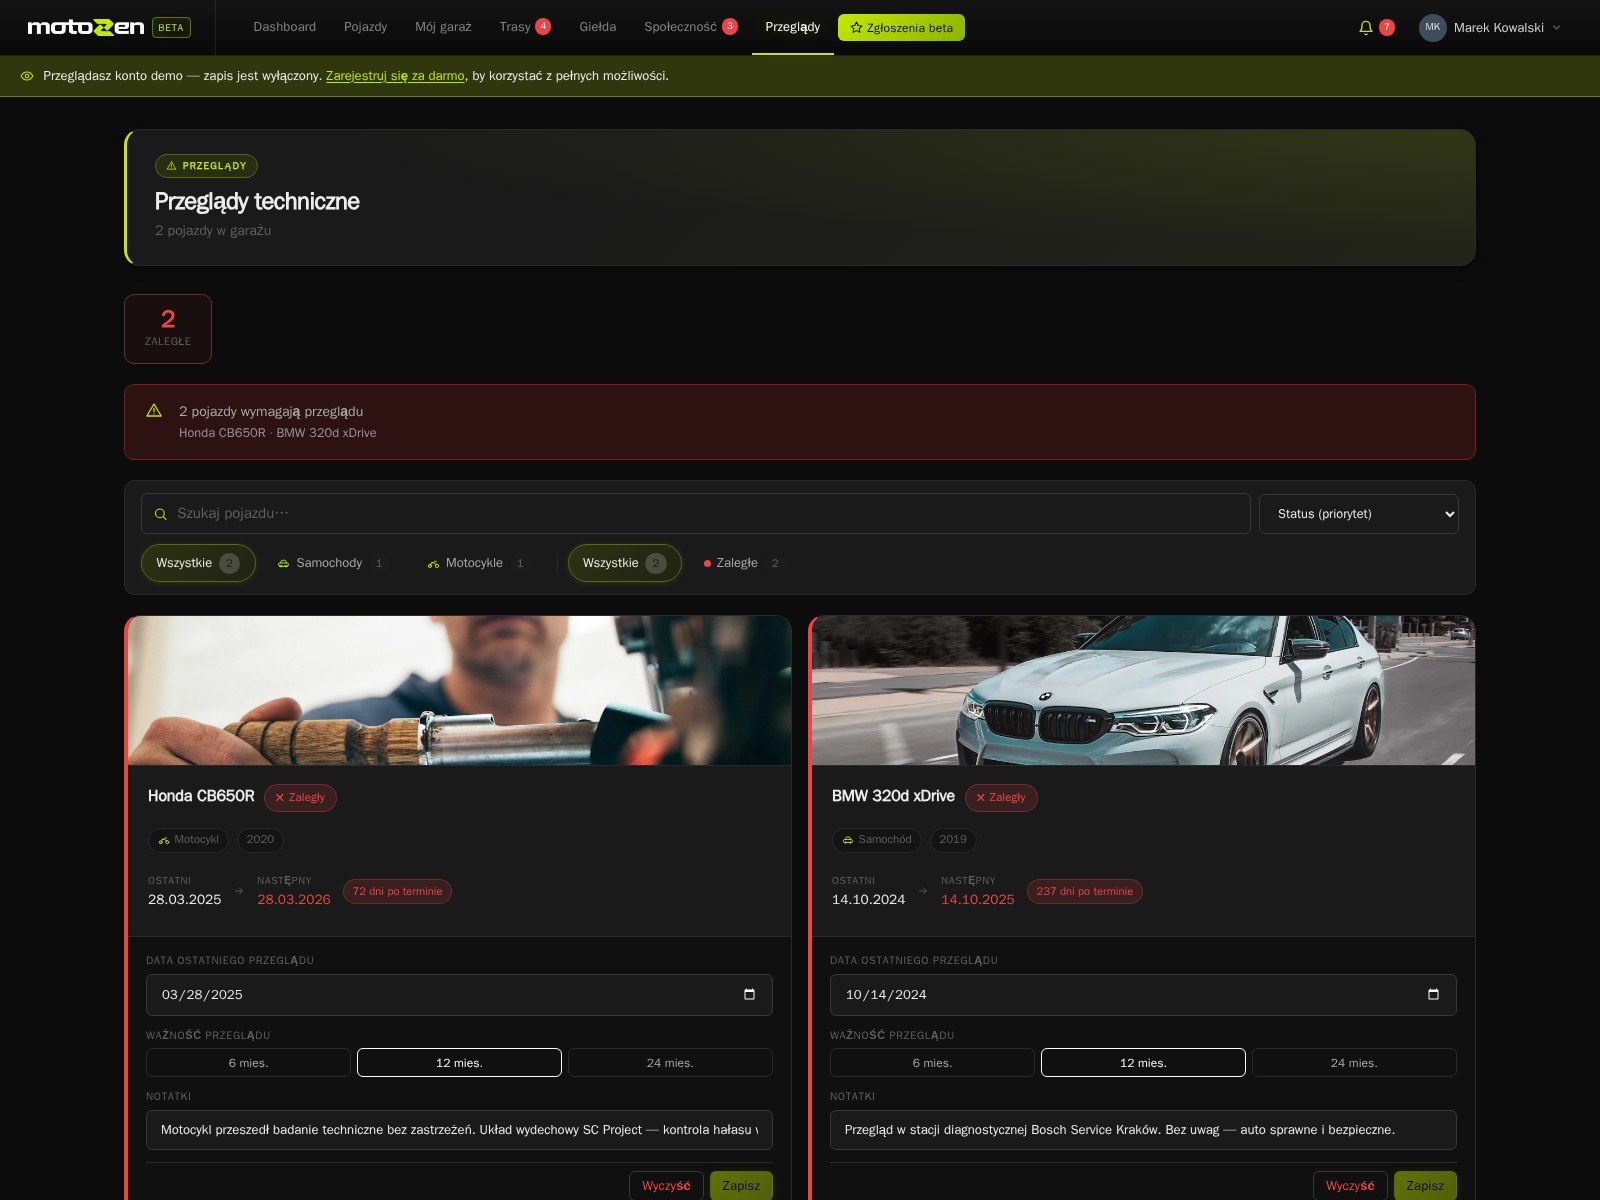Click the Szukaj pojazdu search field
1600x1200 pixels.
pyautogui.click(x=696, y=514)
